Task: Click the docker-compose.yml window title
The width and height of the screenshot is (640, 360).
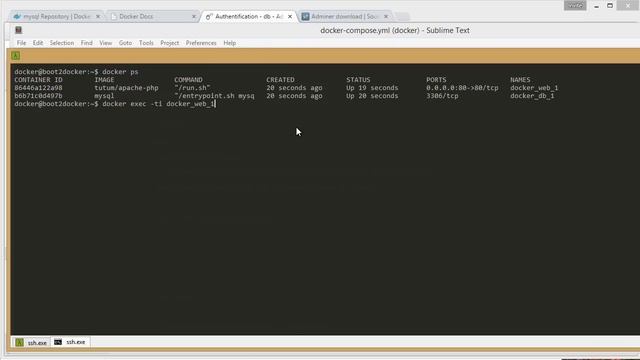Action: click(395, 30)
